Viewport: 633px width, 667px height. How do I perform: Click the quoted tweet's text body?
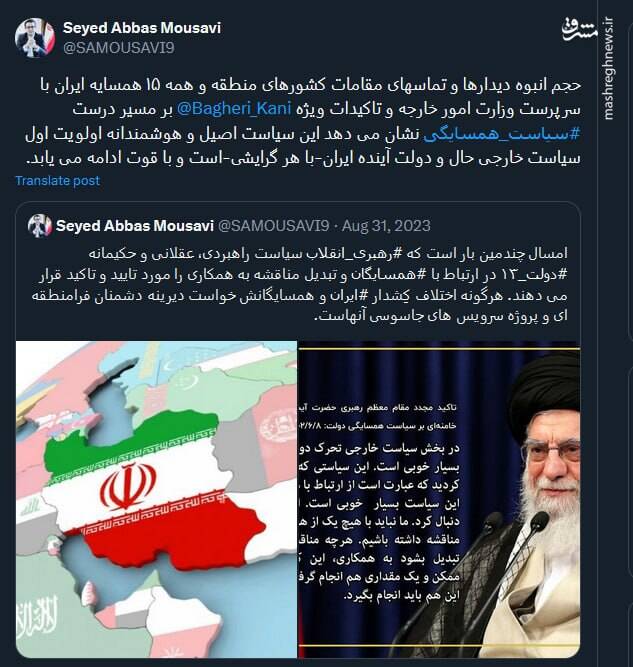tap(300, 285)
